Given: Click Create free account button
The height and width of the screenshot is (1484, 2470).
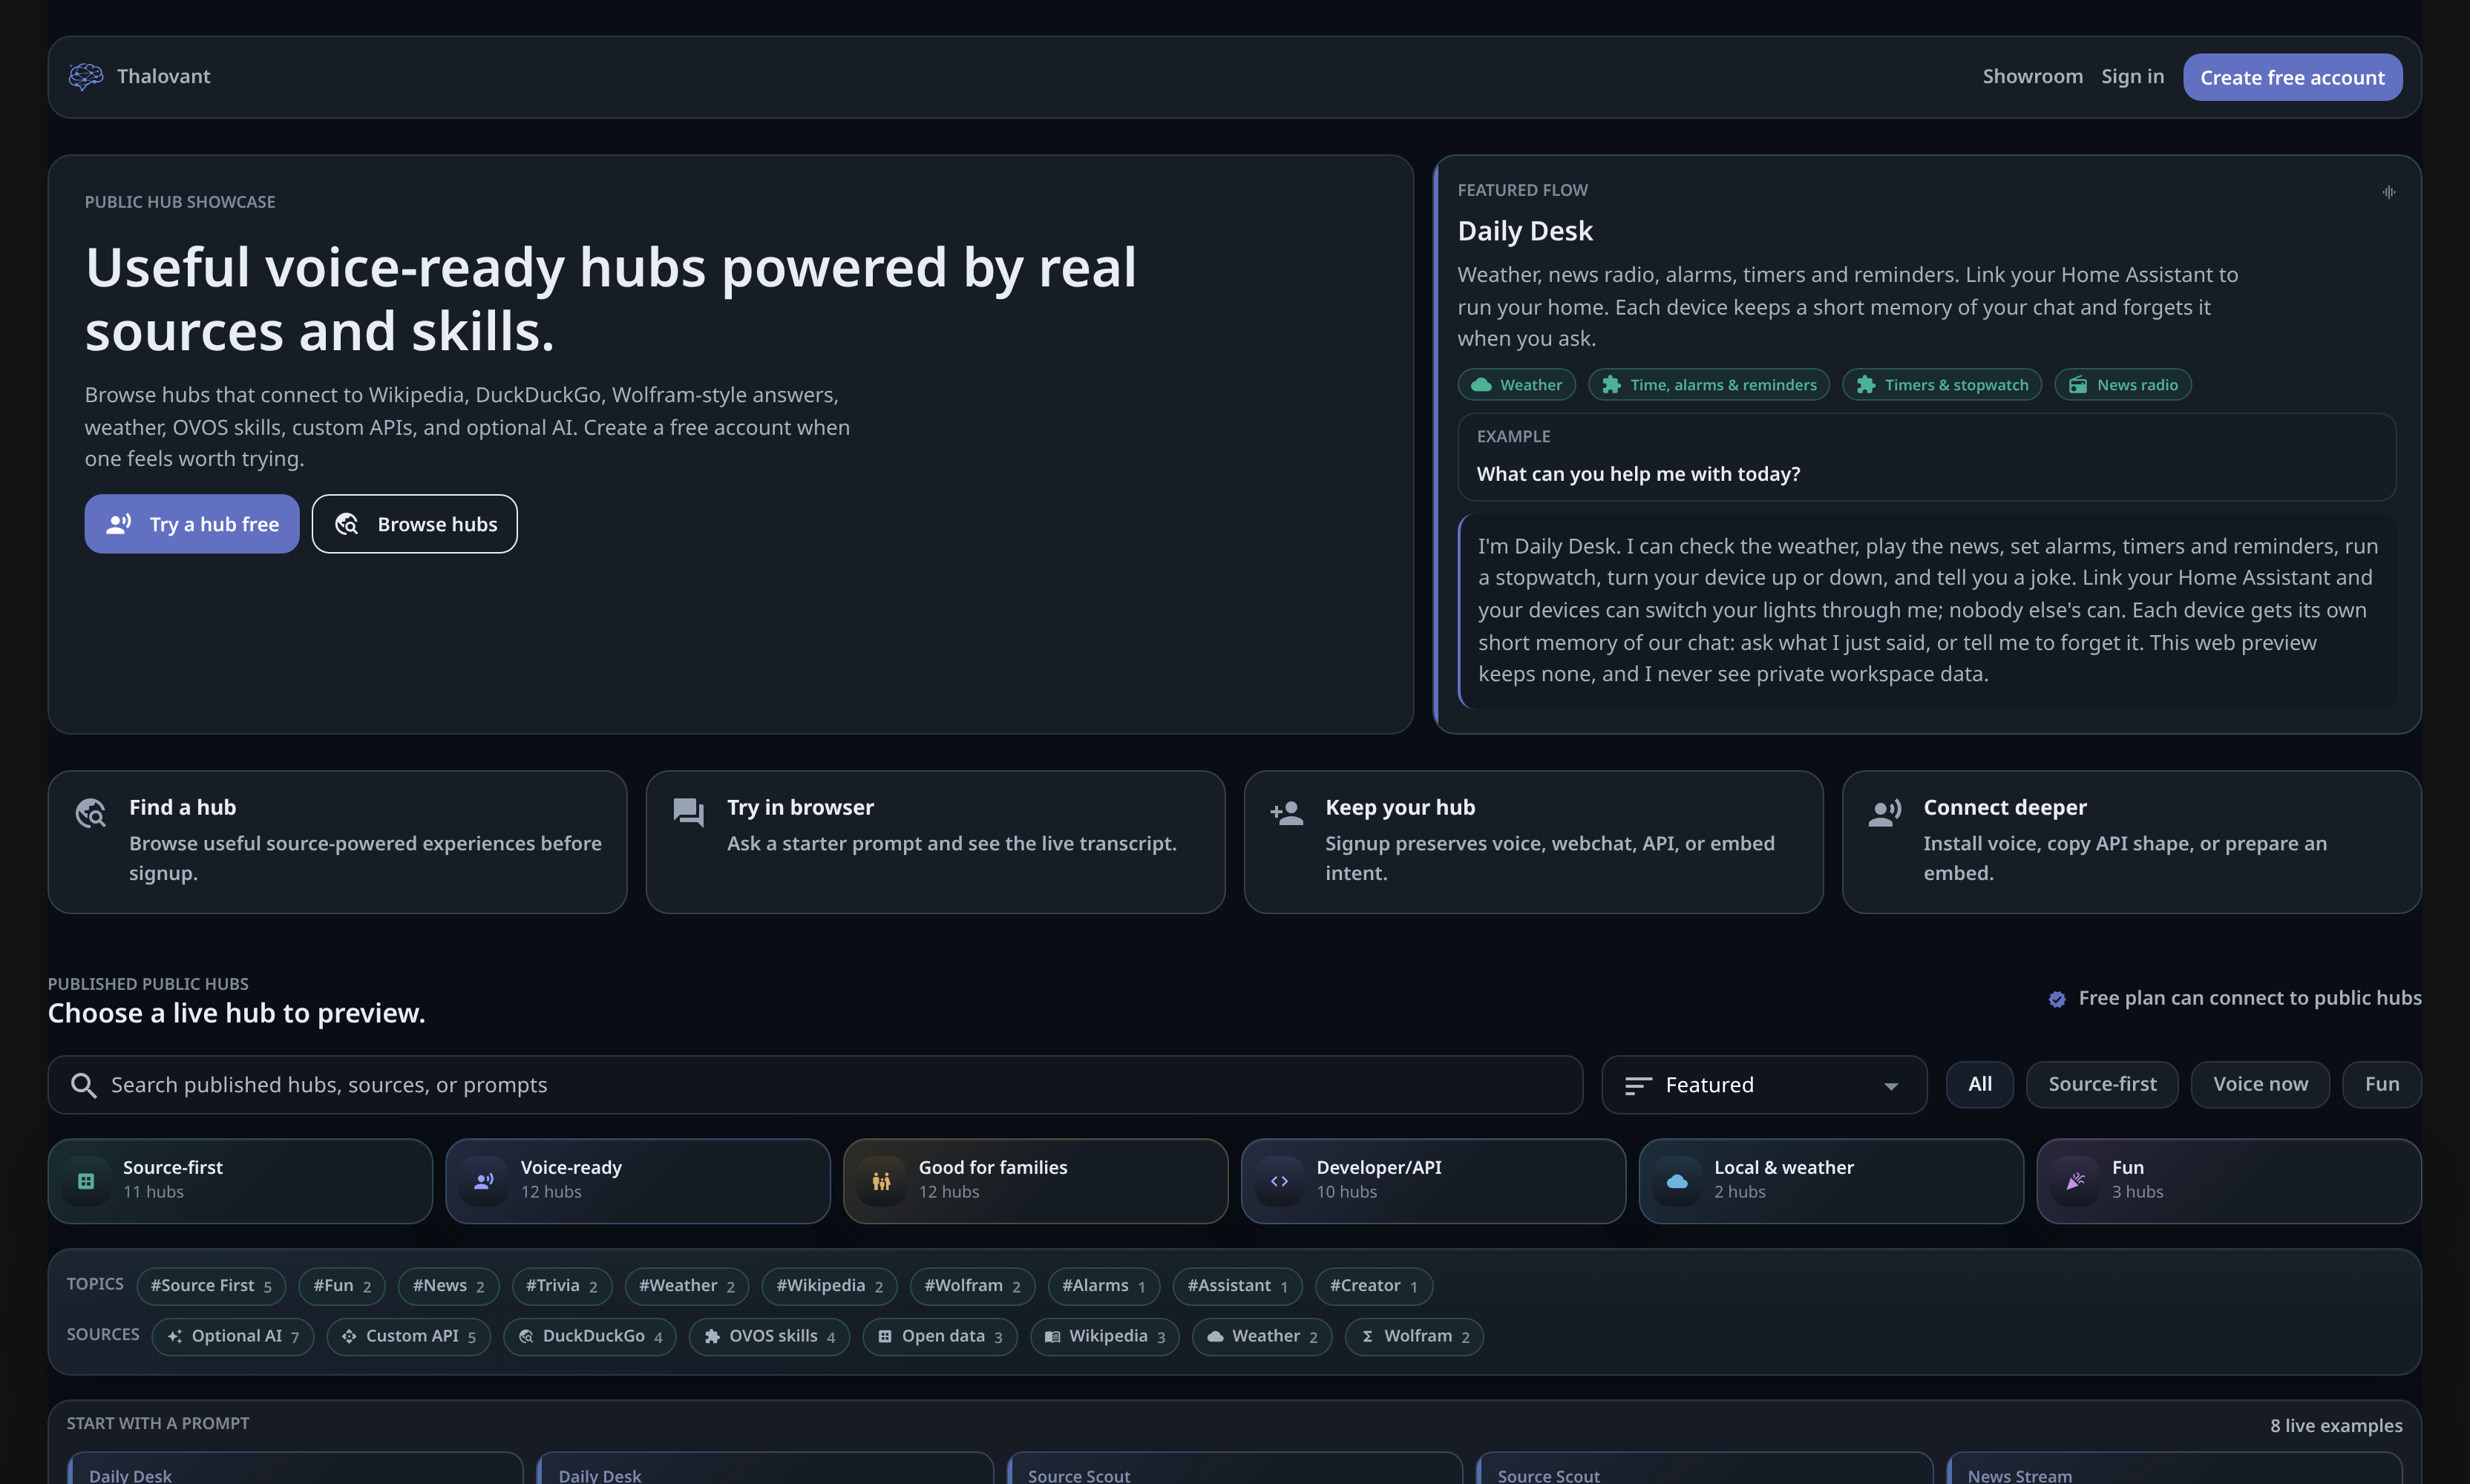Looking at the screenshot, I should [2292, 77].
